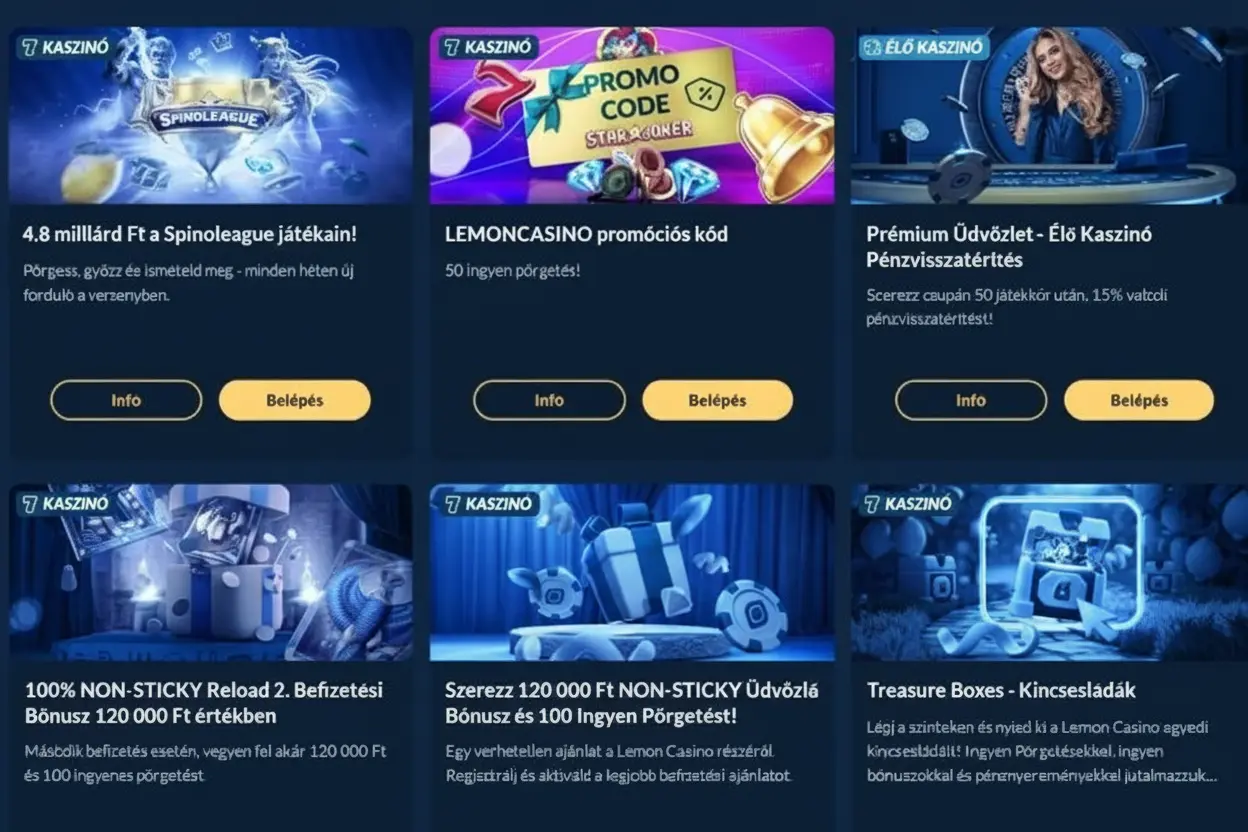Screen dimensions: 1248x832
Task: Click Belépés under LEMONCASINO promóciós kód
Action: point(718,400)
